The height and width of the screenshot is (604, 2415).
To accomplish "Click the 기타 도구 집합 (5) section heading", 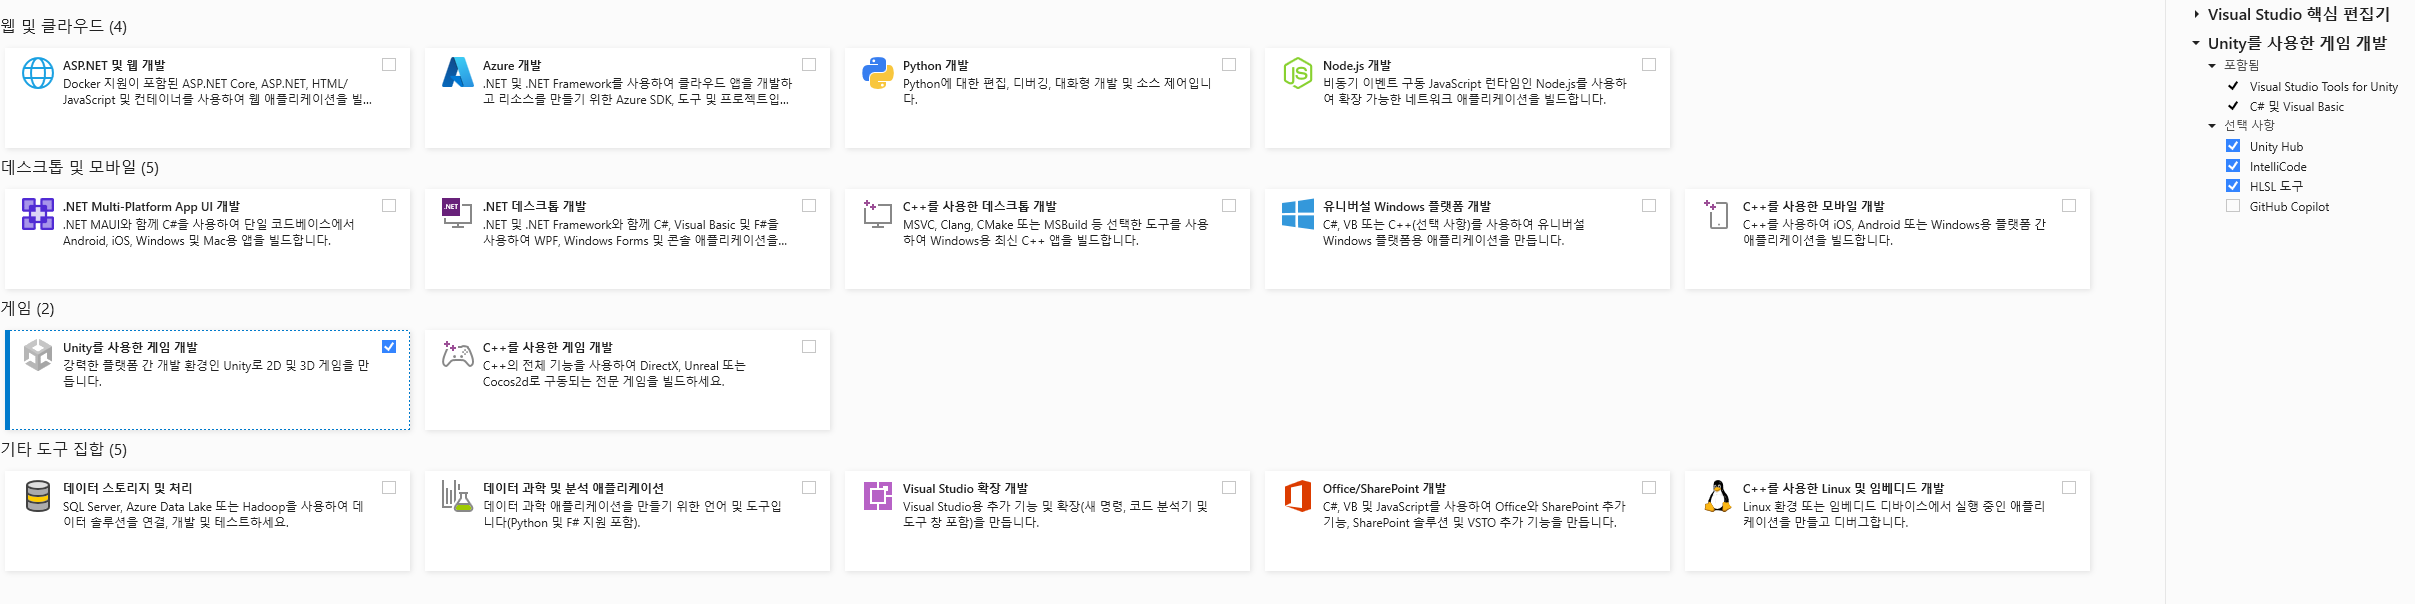I will coord(64,449).
